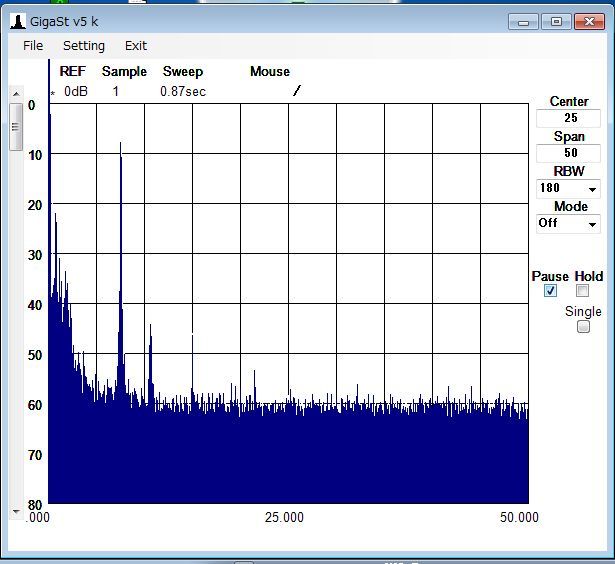Screen dimensions: 615x564
Task: Click the Sweep header label
Action: [x=183, y=71]
